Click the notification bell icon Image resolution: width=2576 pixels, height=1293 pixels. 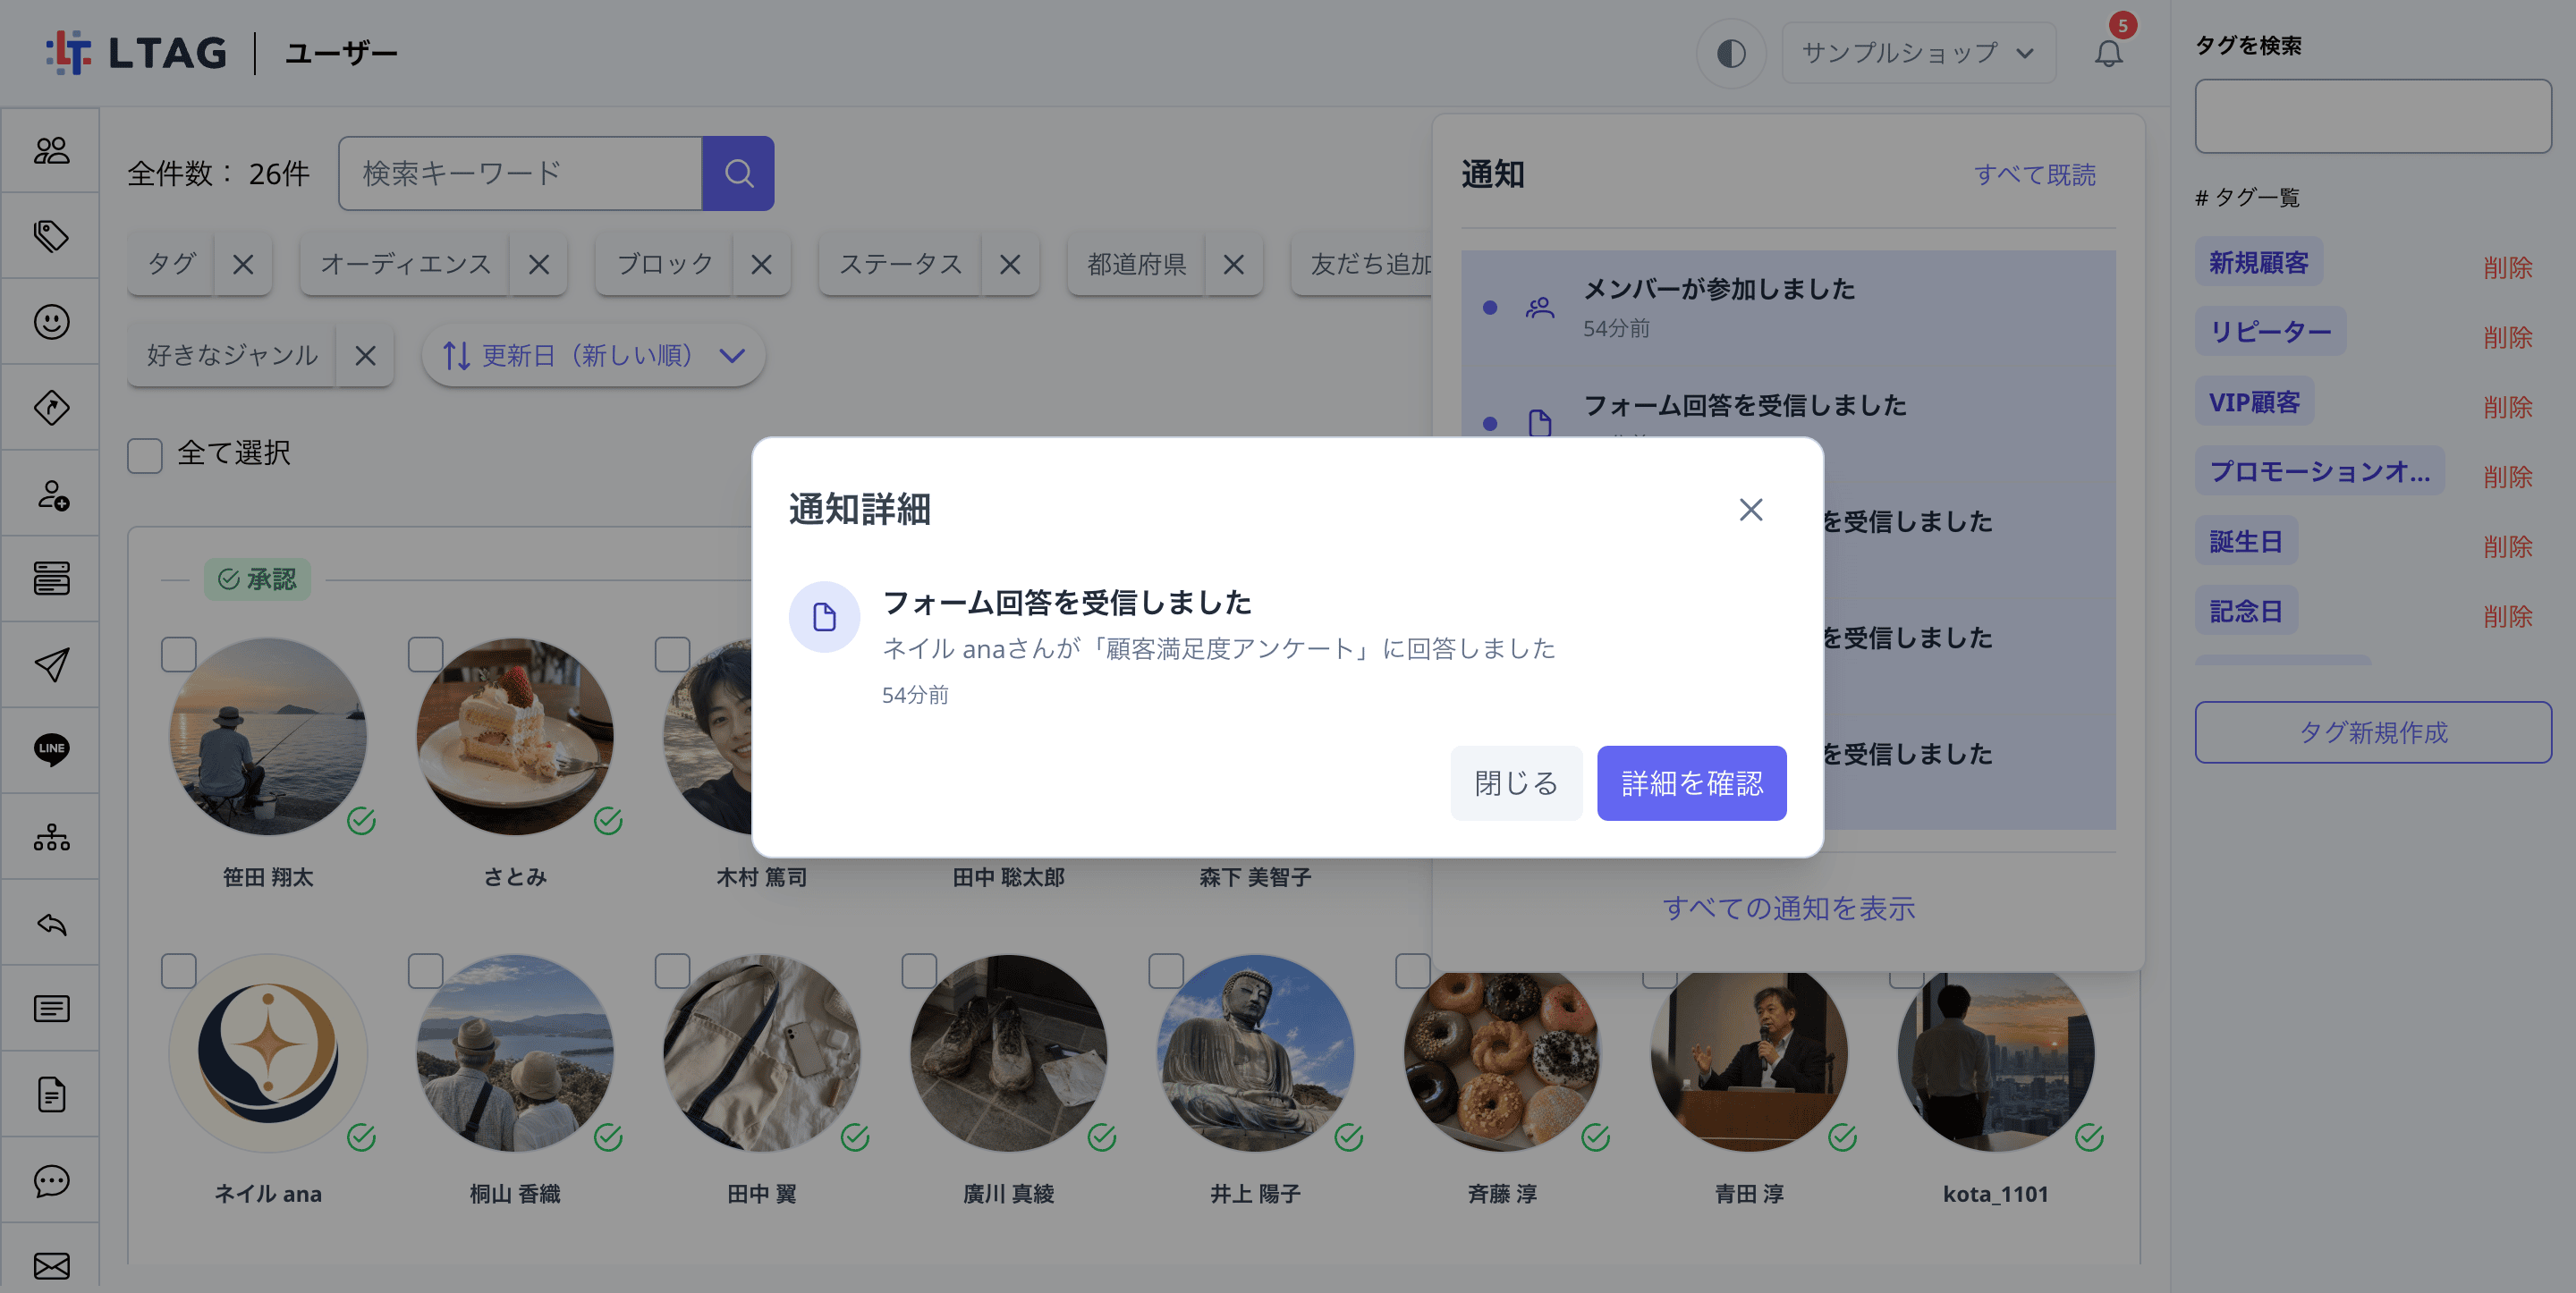[x=2108, y=52]
